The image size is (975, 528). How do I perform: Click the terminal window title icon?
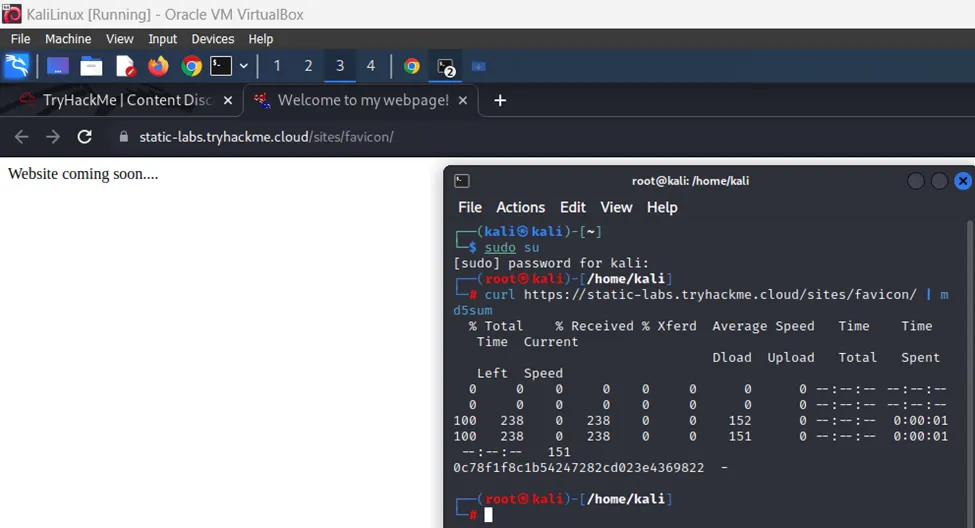coord(461,181)
